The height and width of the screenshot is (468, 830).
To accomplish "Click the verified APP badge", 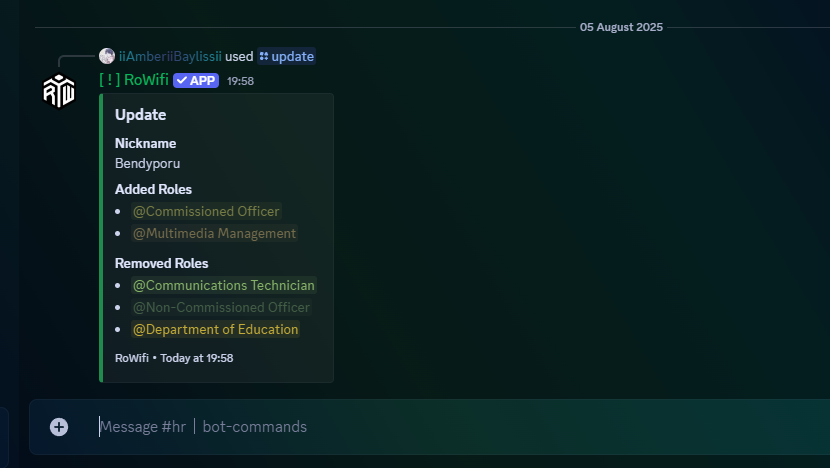I will tap(196, 80).
